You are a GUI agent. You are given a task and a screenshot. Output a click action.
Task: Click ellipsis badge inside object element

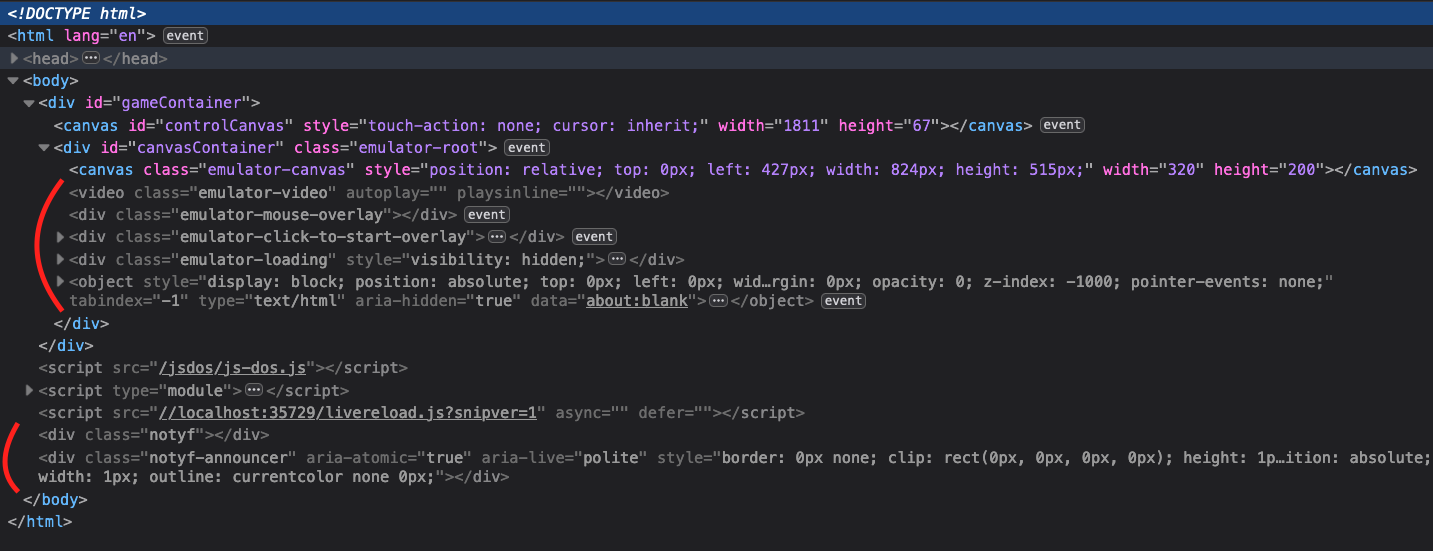[x=718, y=301]
